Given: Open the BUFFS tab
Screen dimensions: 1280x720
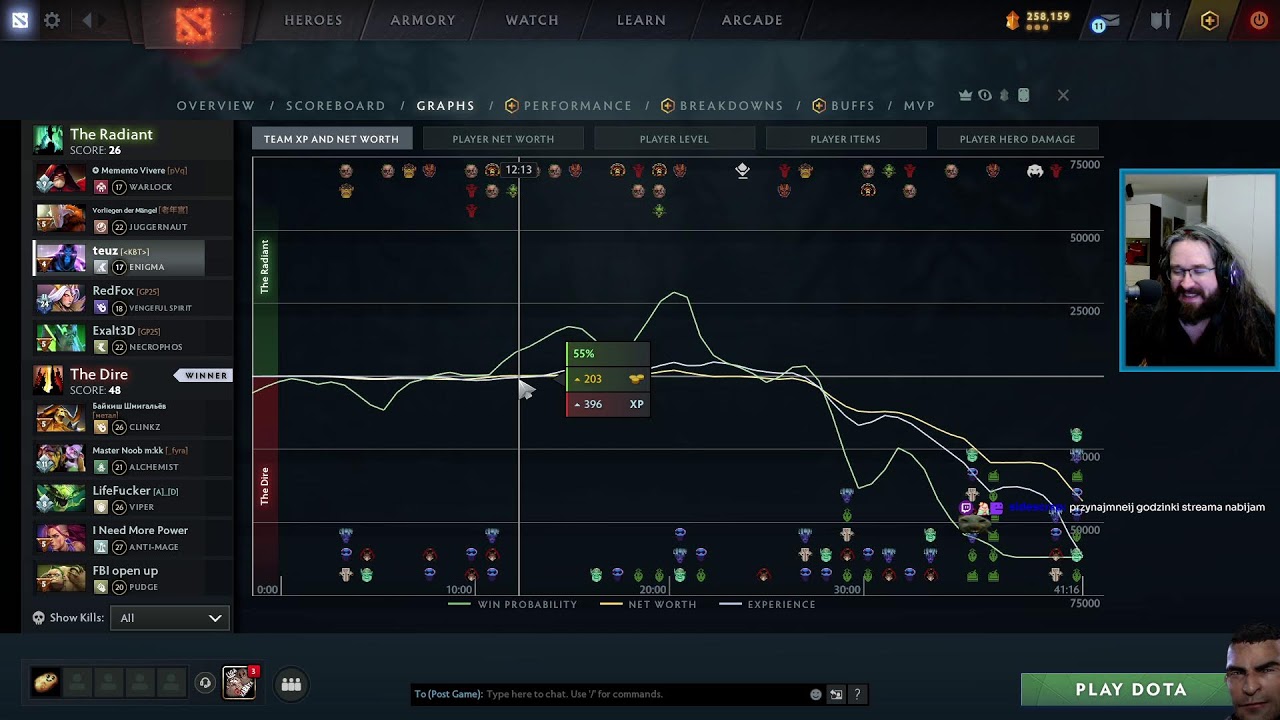Looking at the screenshot, I should click(x=844, y=105).
